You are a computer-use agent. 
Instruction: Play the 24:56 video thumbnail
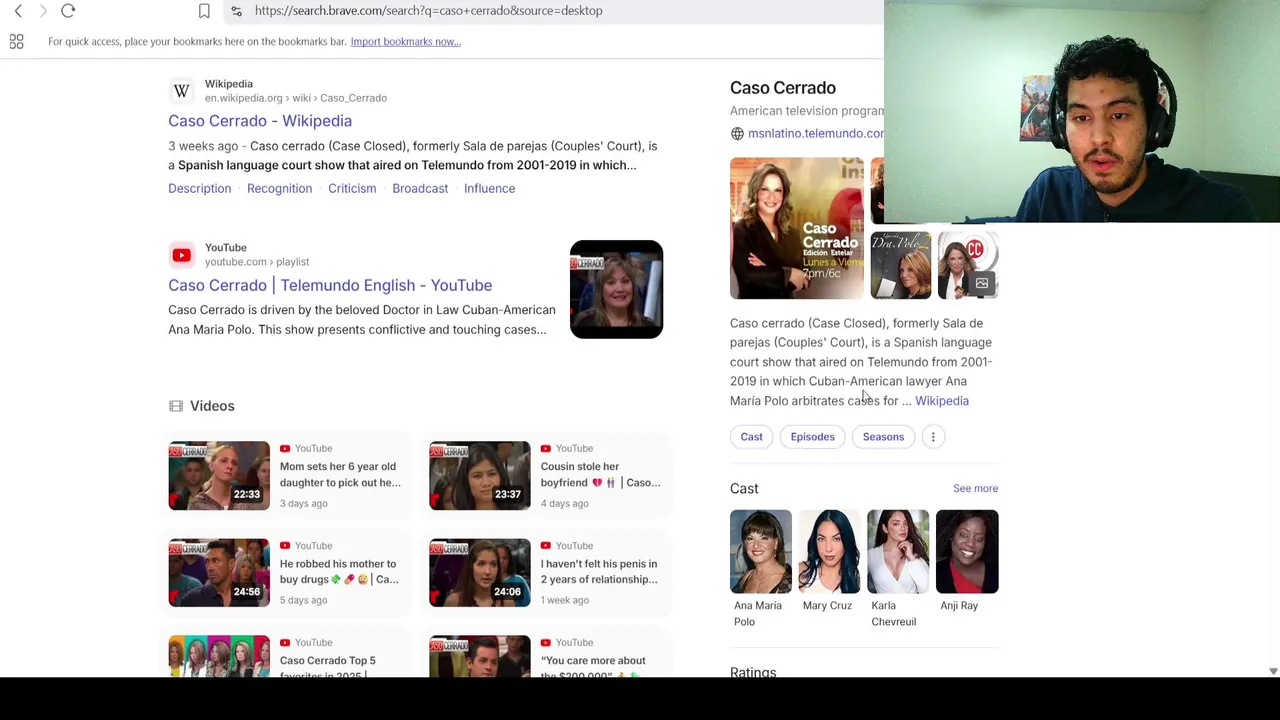(x=219, y=573)
